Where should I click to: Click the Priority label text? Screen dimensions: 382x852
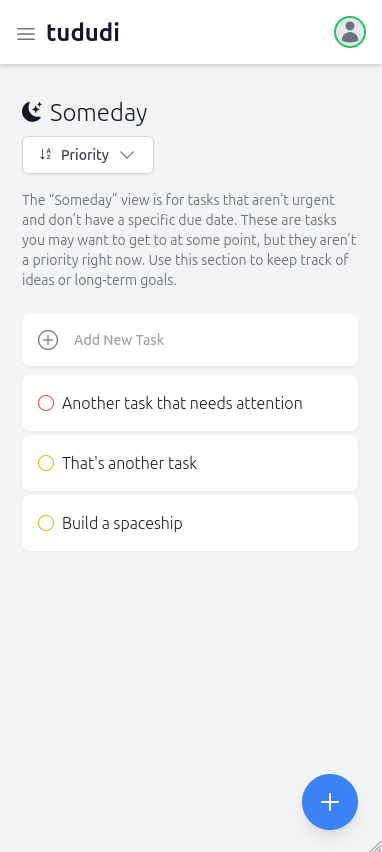(85, 155)
